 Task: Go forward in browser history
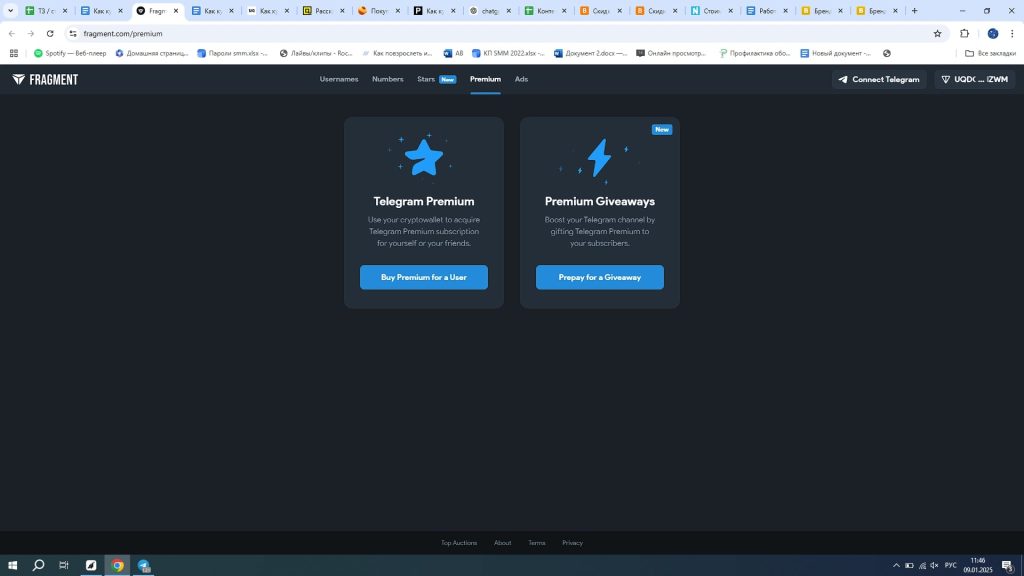[x=31, y=33]
